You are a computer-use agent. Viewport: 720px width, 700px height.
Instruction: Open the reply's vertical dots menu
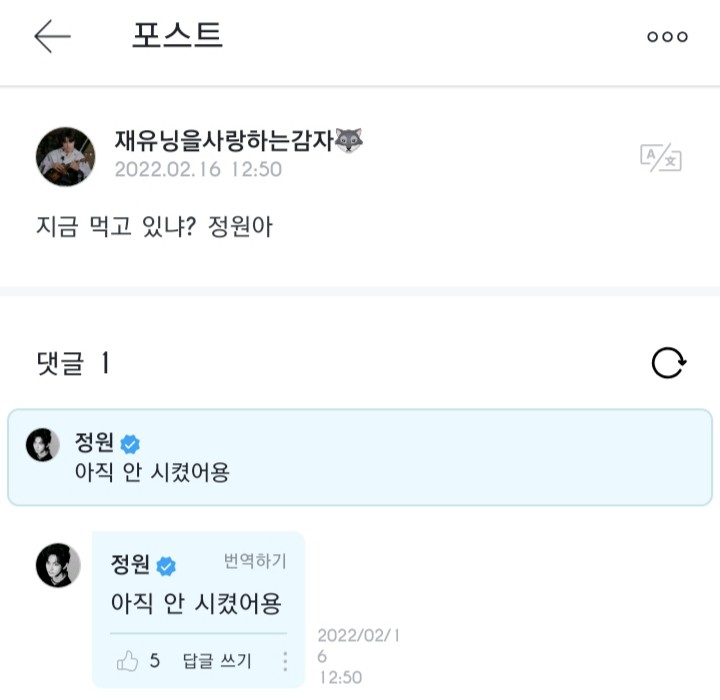point(285,661)
